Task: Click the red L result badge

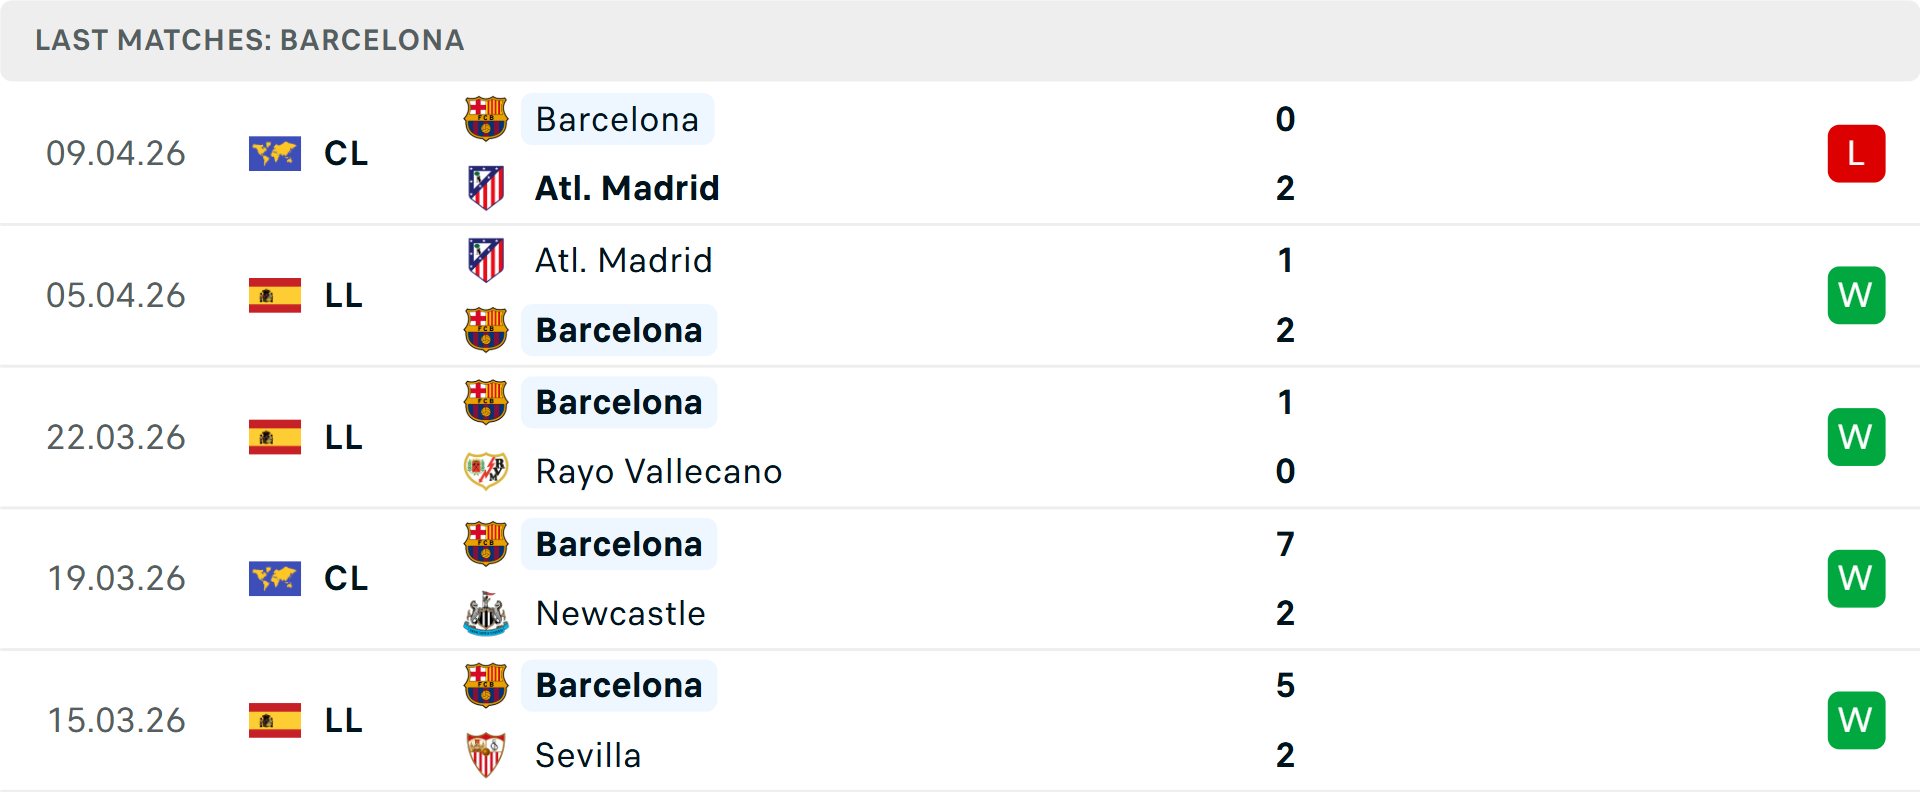Action: pos(1856,153)
